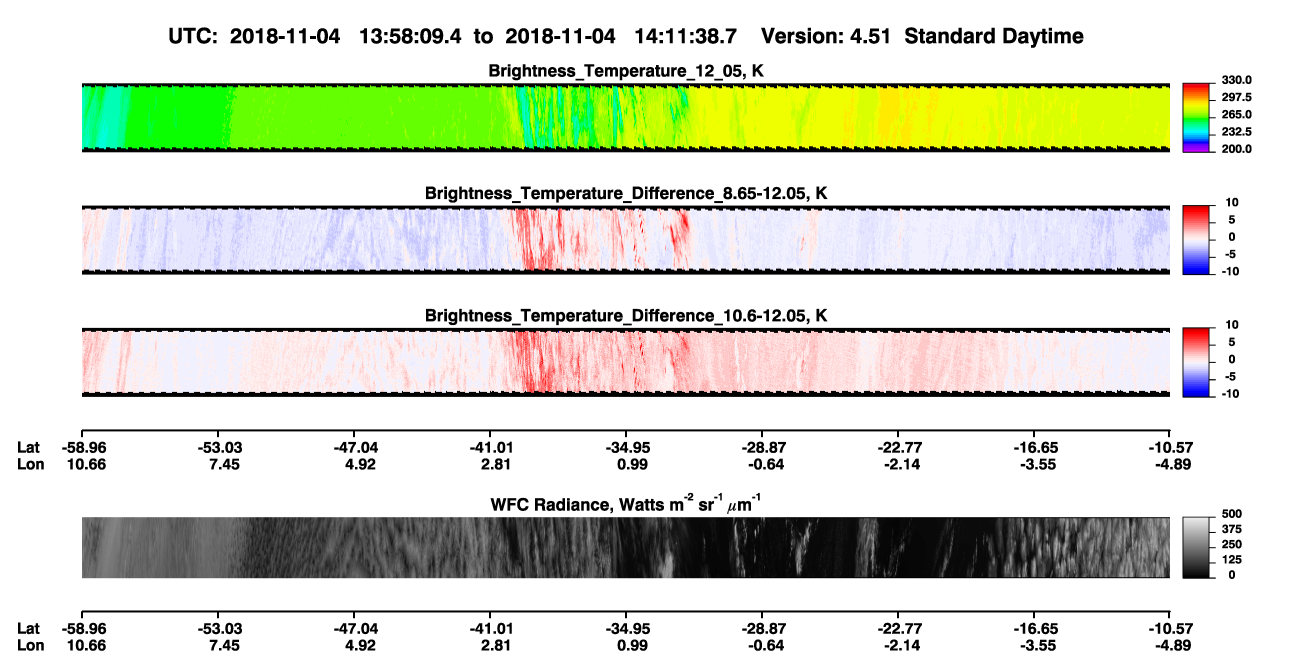The width and height of the screenshot is (1300, 667).
Task: Click longitude -4.89 beneath the 10.6-12.05 panel
Action: click(1174, 464)
